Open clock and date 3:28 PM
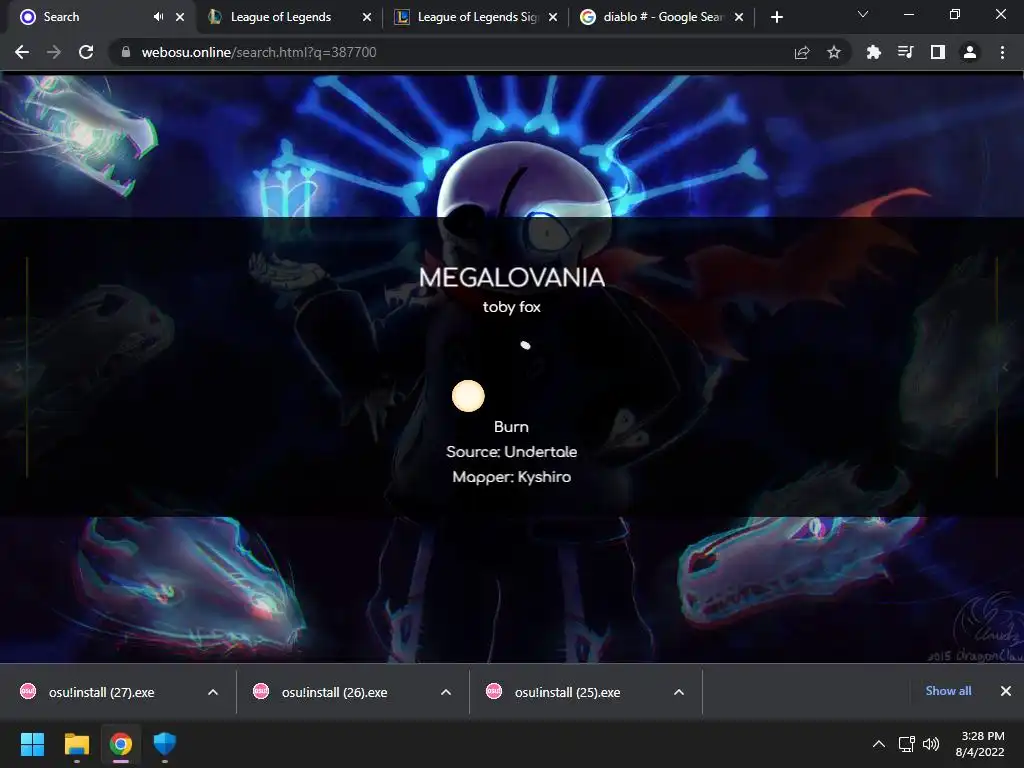 [980, 744]
